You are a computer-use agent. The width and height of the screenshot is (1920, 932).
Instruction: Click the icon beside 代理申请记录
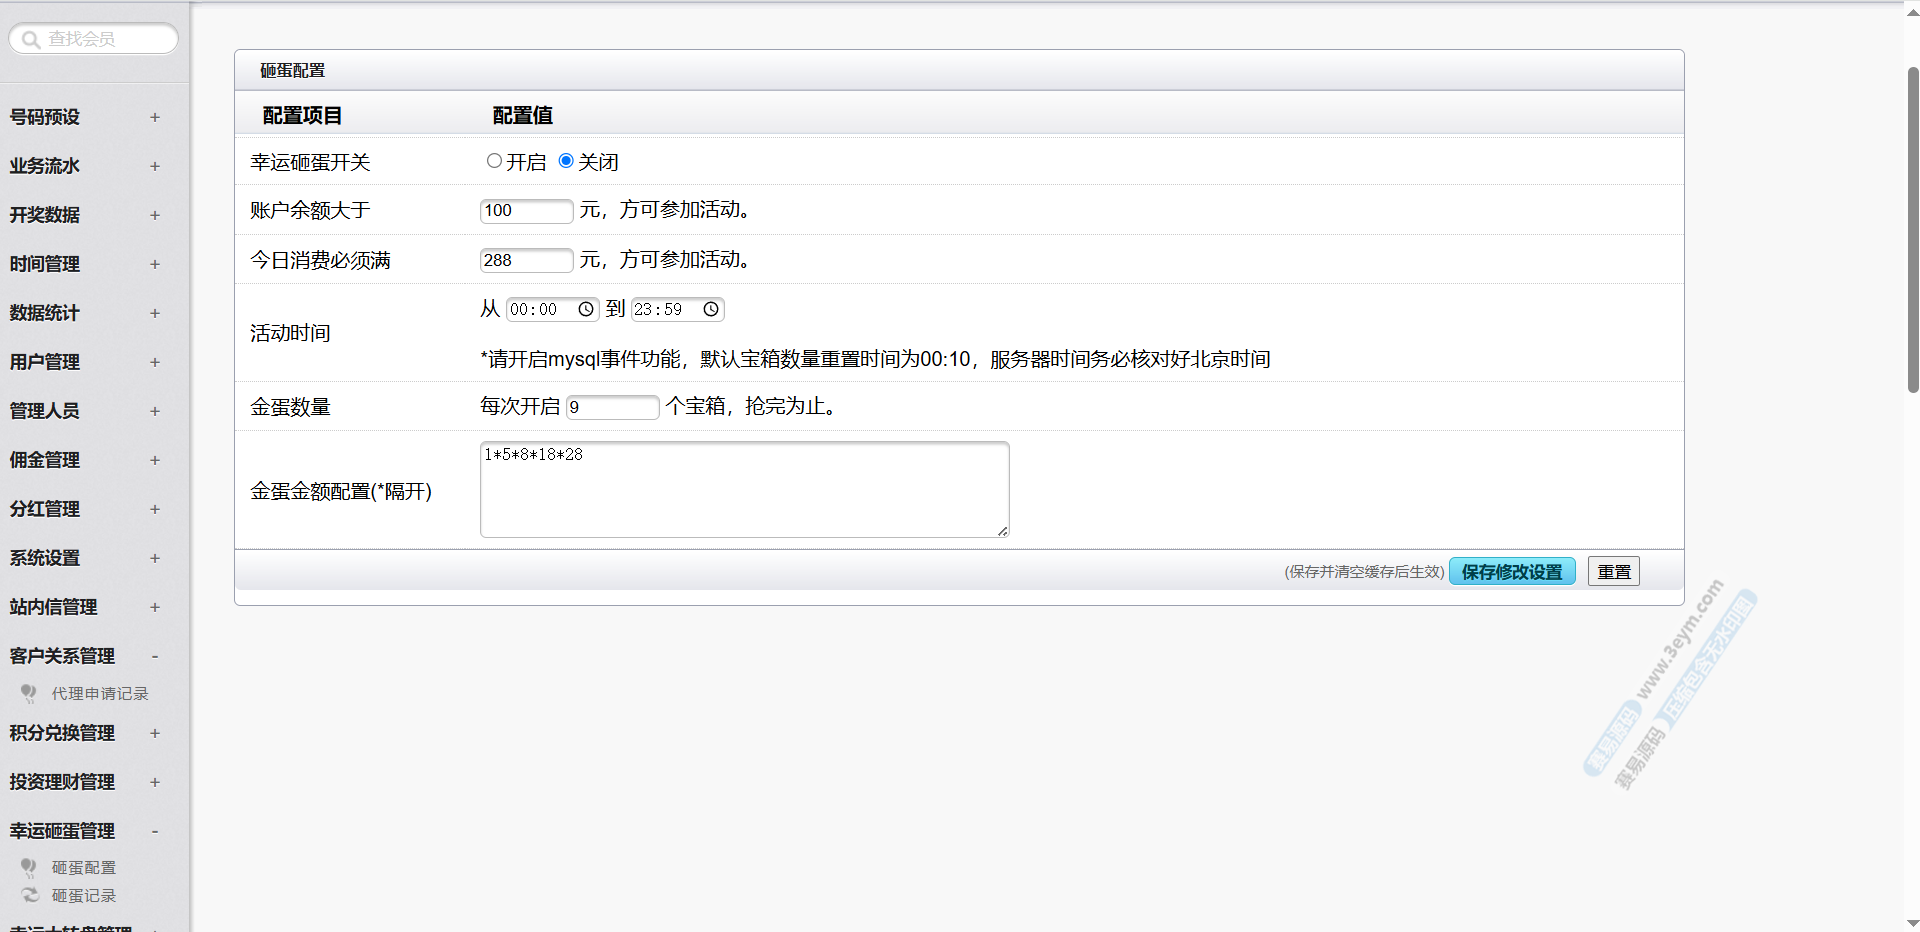[x=29, y=693]
